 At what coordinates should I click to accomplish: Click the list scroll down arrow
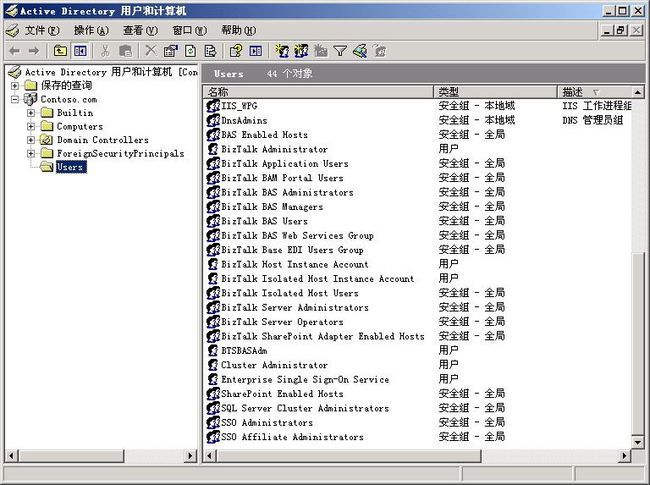click(638, 442)
